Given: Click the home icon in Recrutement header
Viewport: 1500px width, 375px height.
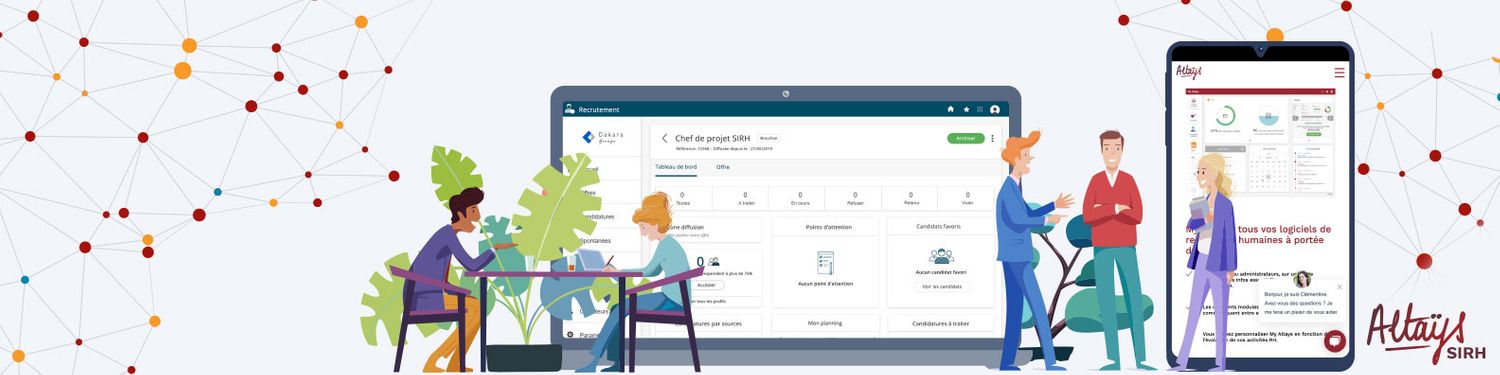Looking at the screenshot, I should [x=951, y=109].
